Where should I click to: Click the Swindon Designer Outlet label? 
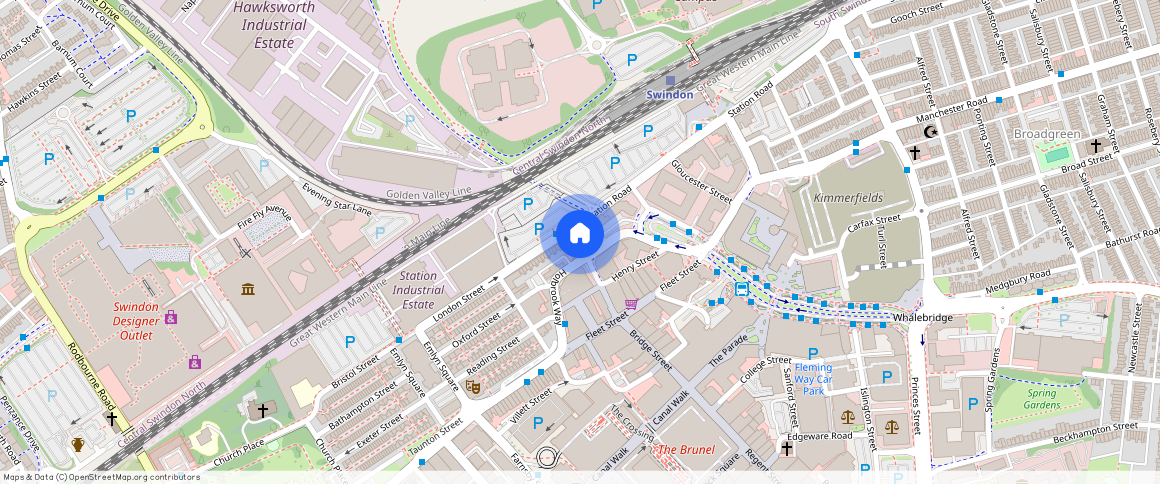pyautogui.click(x=136, y=321)
